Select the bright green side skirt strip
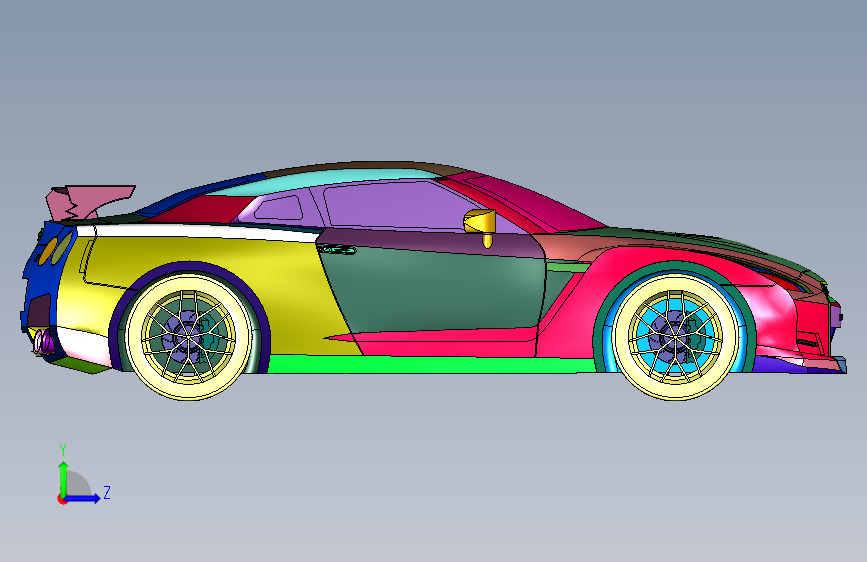 (x=431, y=365)
